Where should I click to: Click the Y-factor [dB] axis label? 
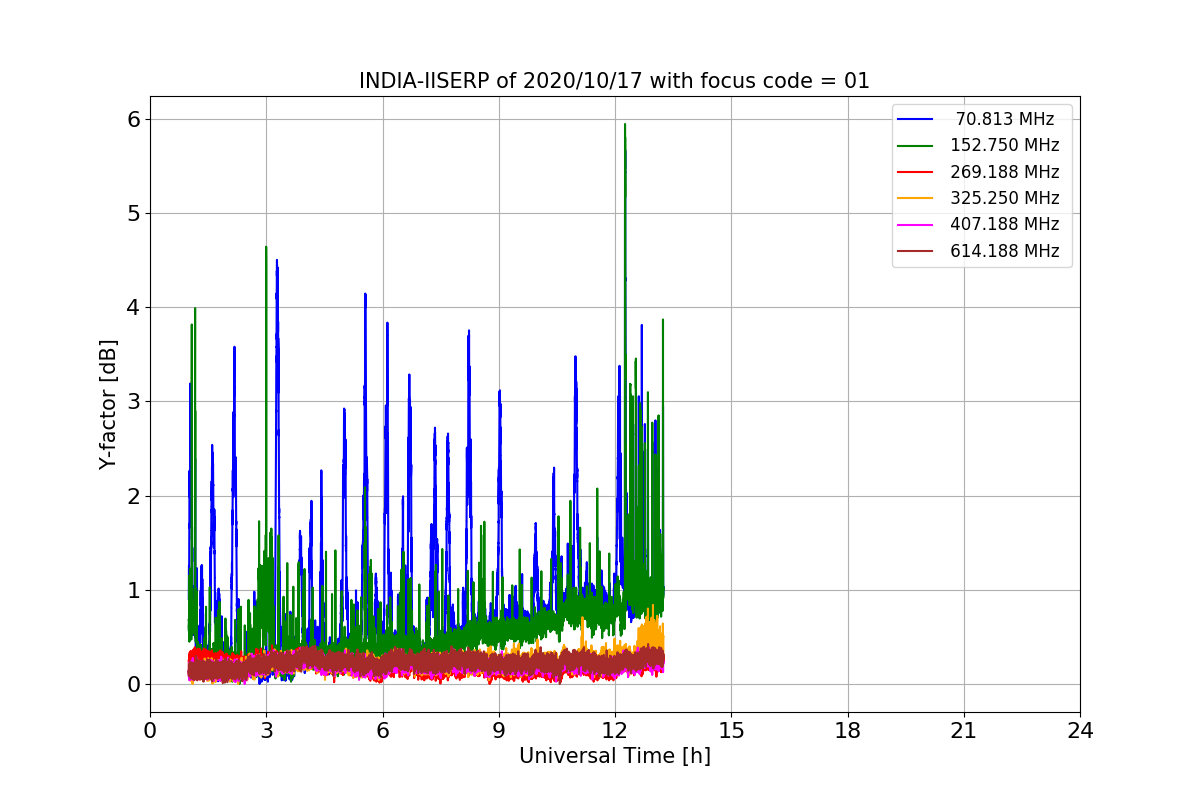tap(108, 405)
